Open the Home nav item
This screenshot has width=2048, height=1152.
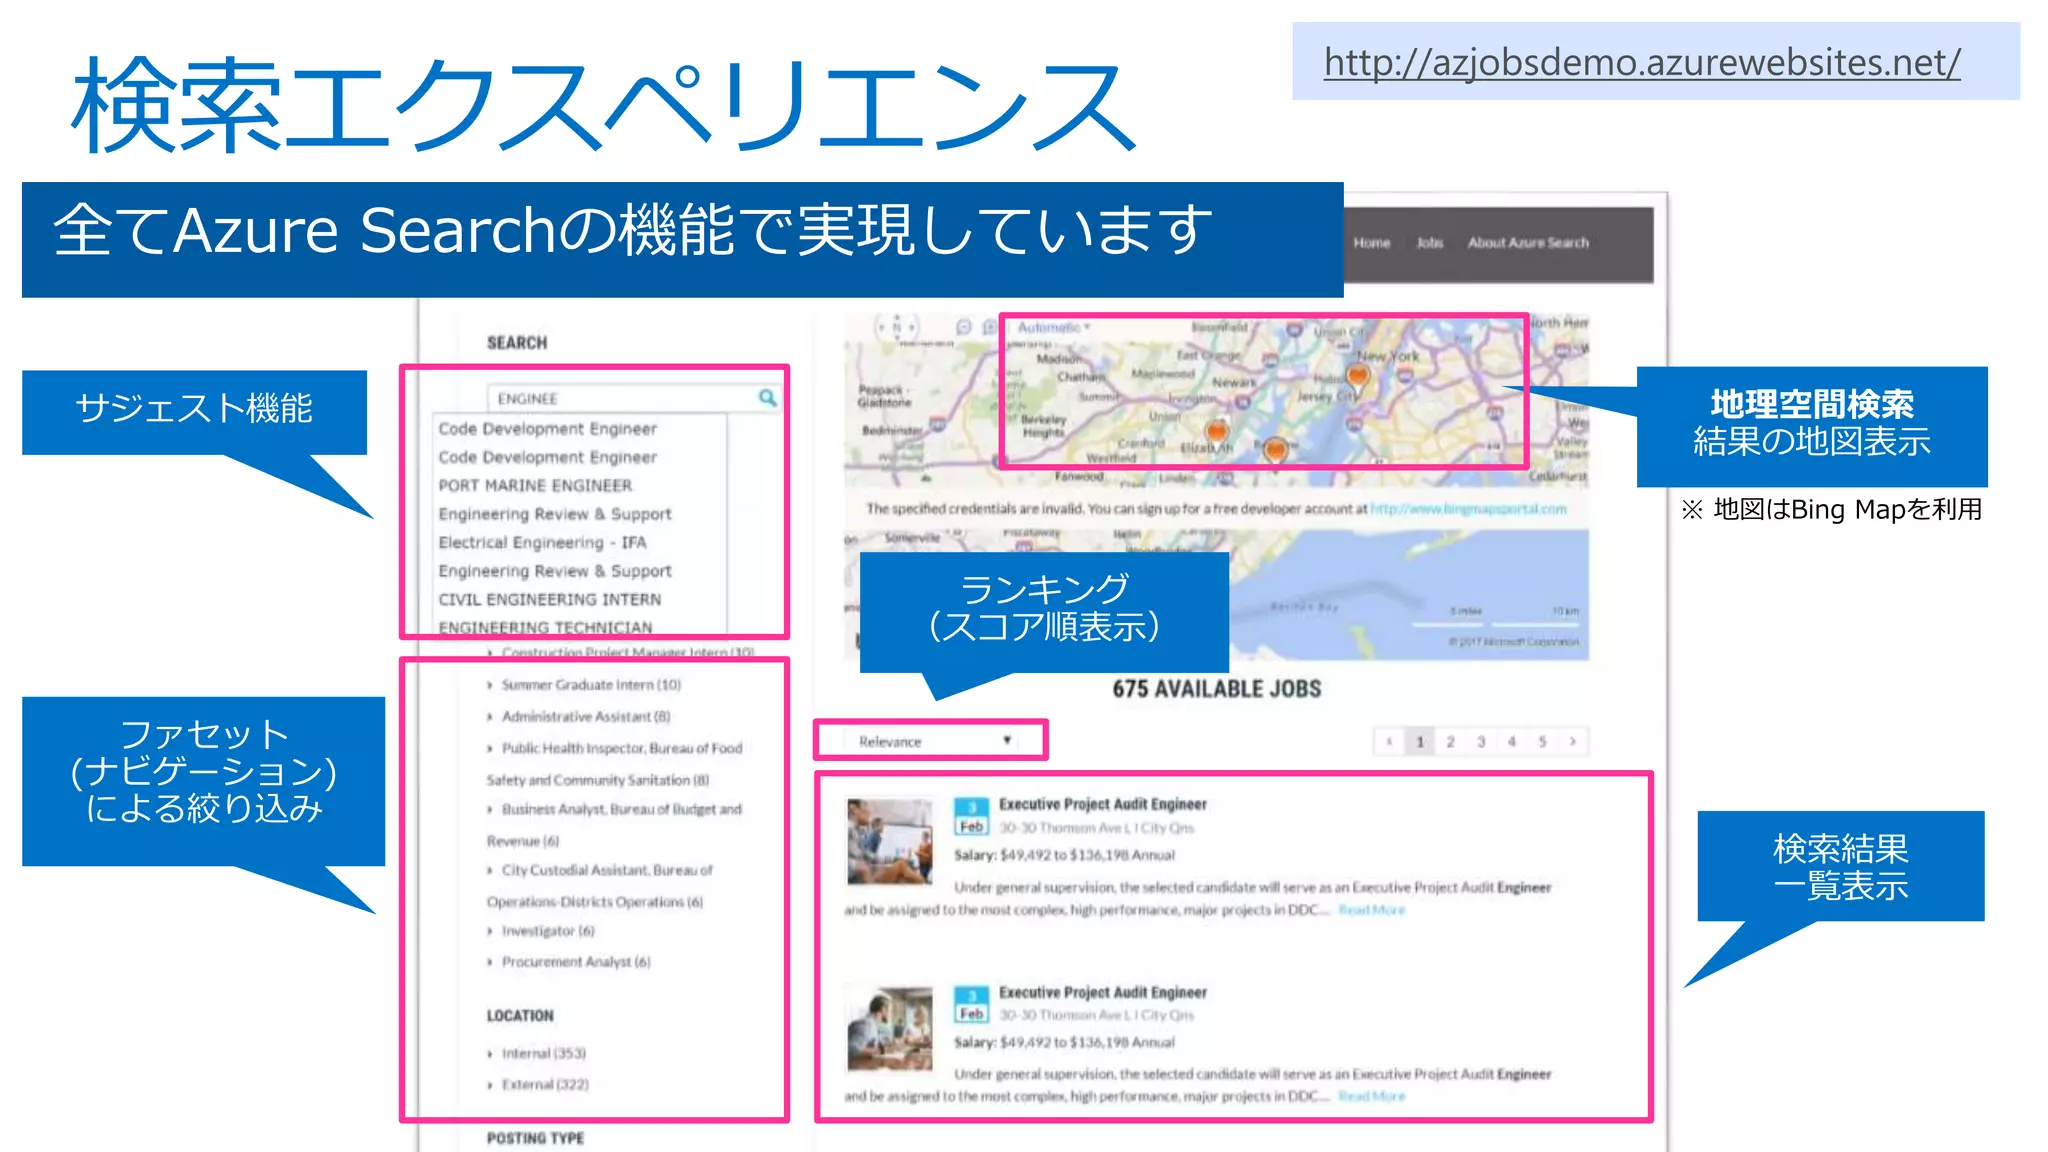pos(1372,243)
